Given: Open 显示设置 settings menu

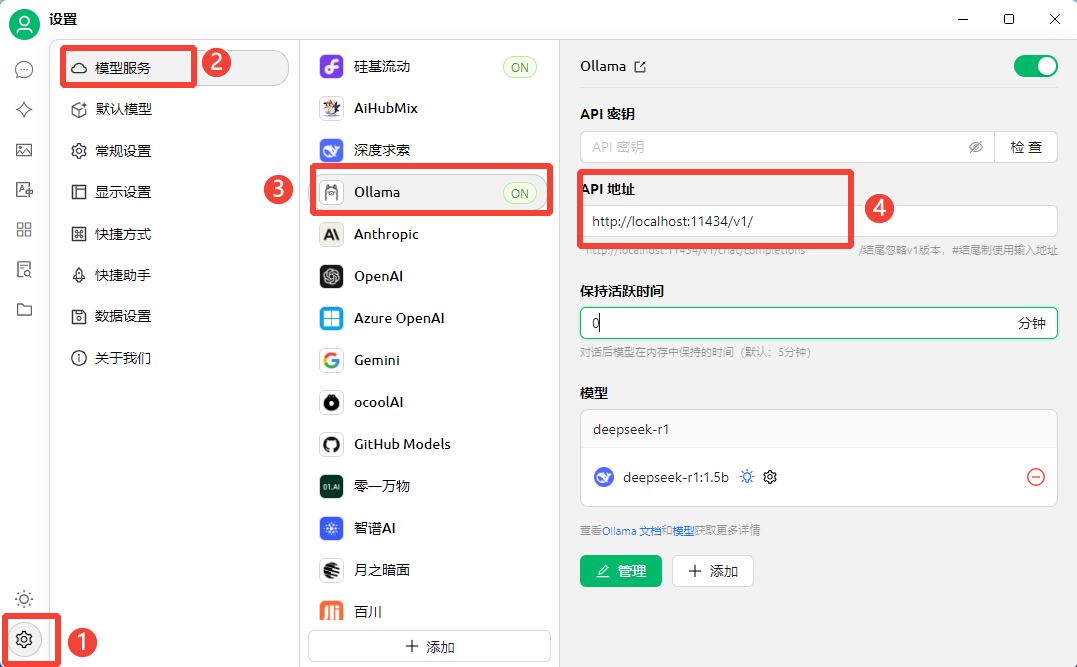Looking at the screenshot, I should (x=175, y=192).
